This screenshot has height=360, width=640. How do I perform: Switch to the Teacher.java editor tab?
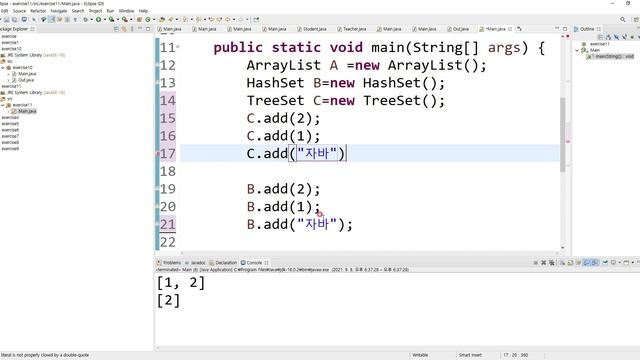pos(352,29)
